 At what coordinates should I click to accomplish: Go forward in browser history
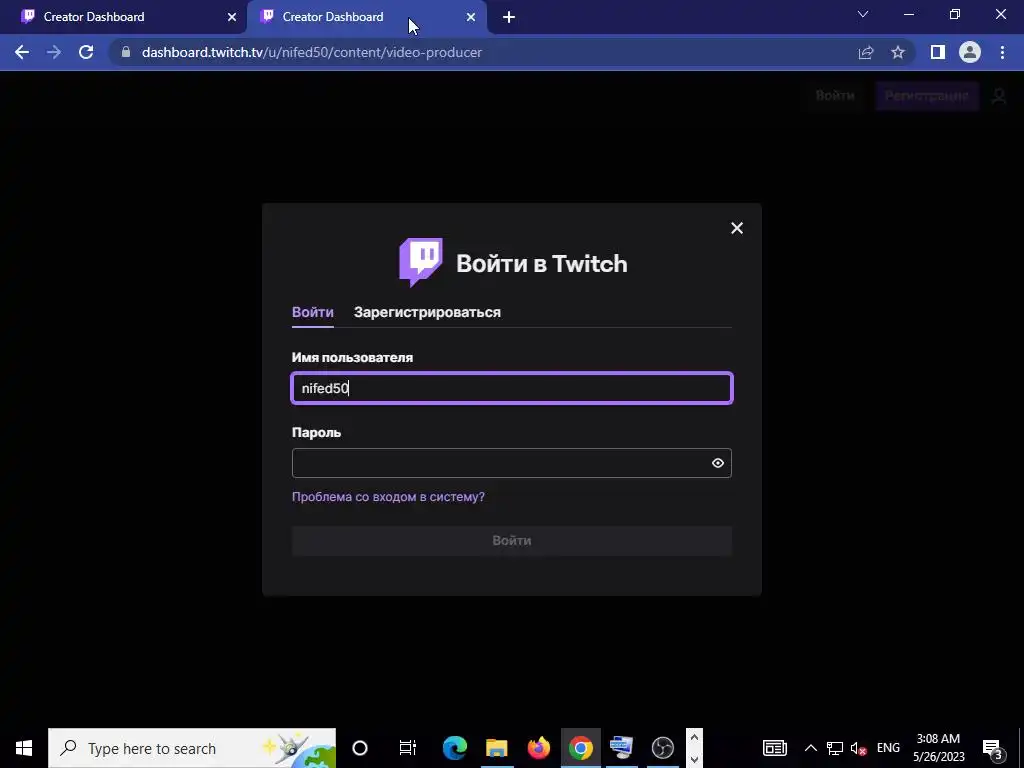(x=54, y=52)
